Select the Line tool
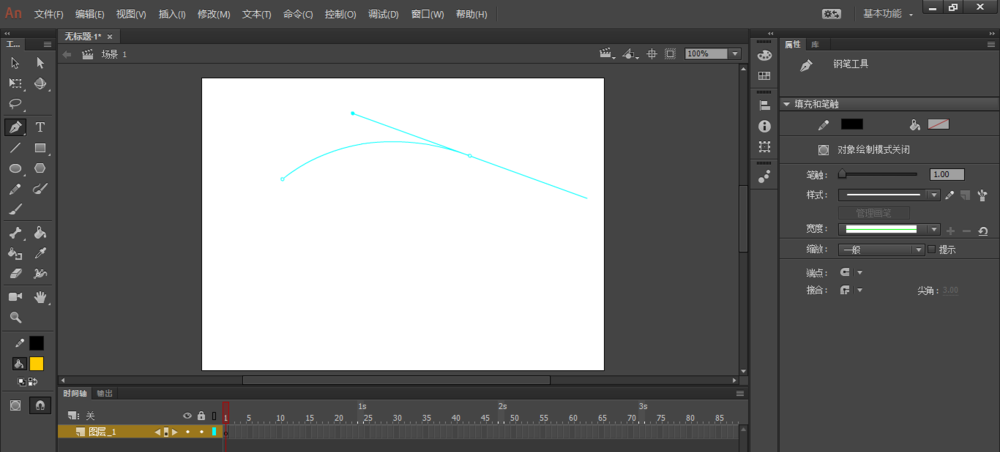Image resolution: width=1000 pixels, height=452 pixels. click(15, 148)
